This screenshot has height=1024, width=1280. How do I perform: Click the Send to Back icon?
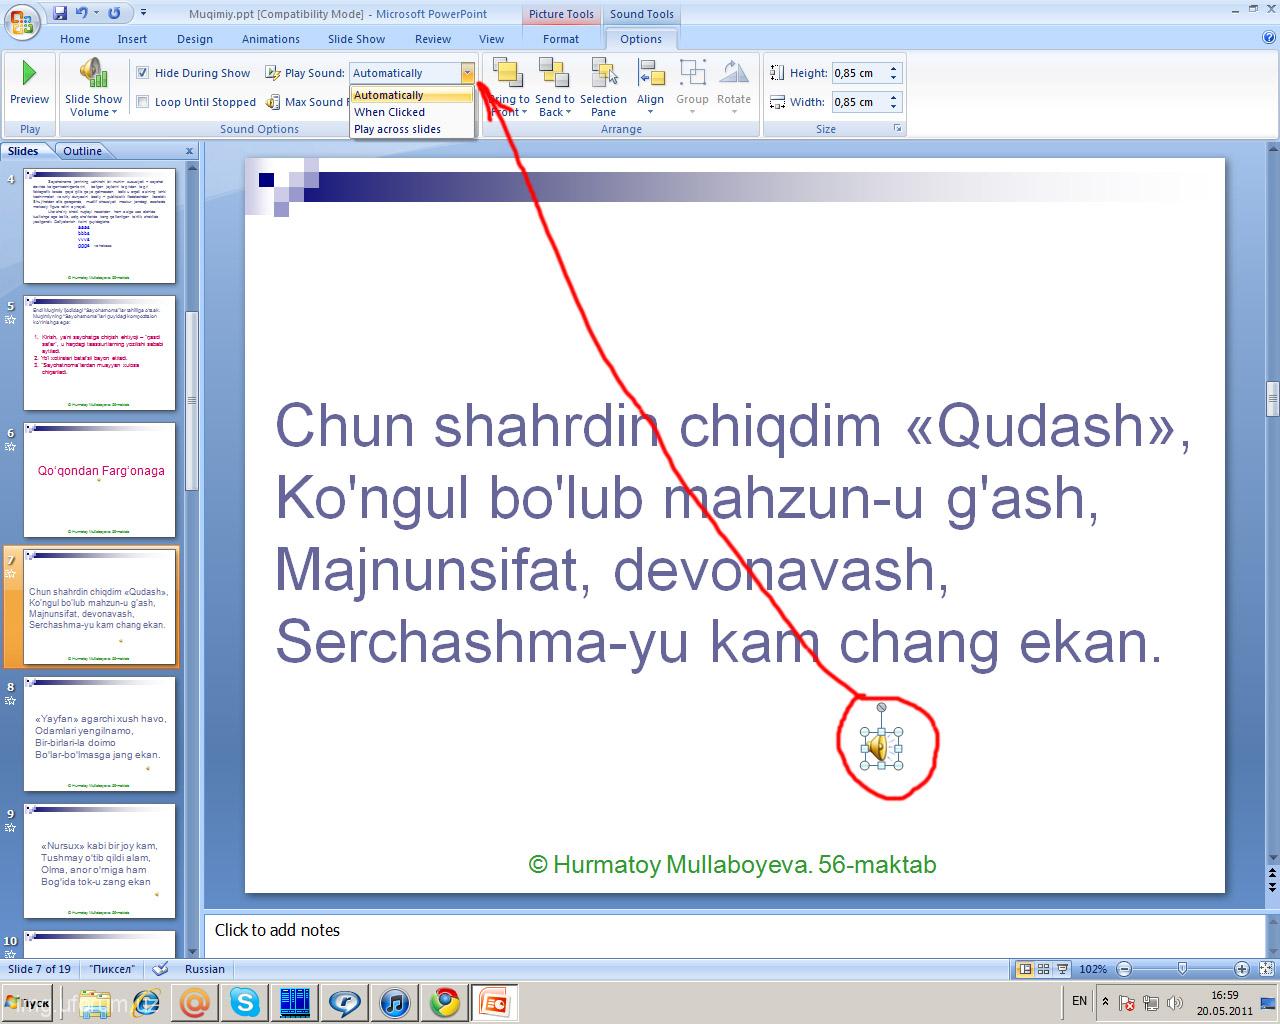pyautogui.click(x=554, y=75)
